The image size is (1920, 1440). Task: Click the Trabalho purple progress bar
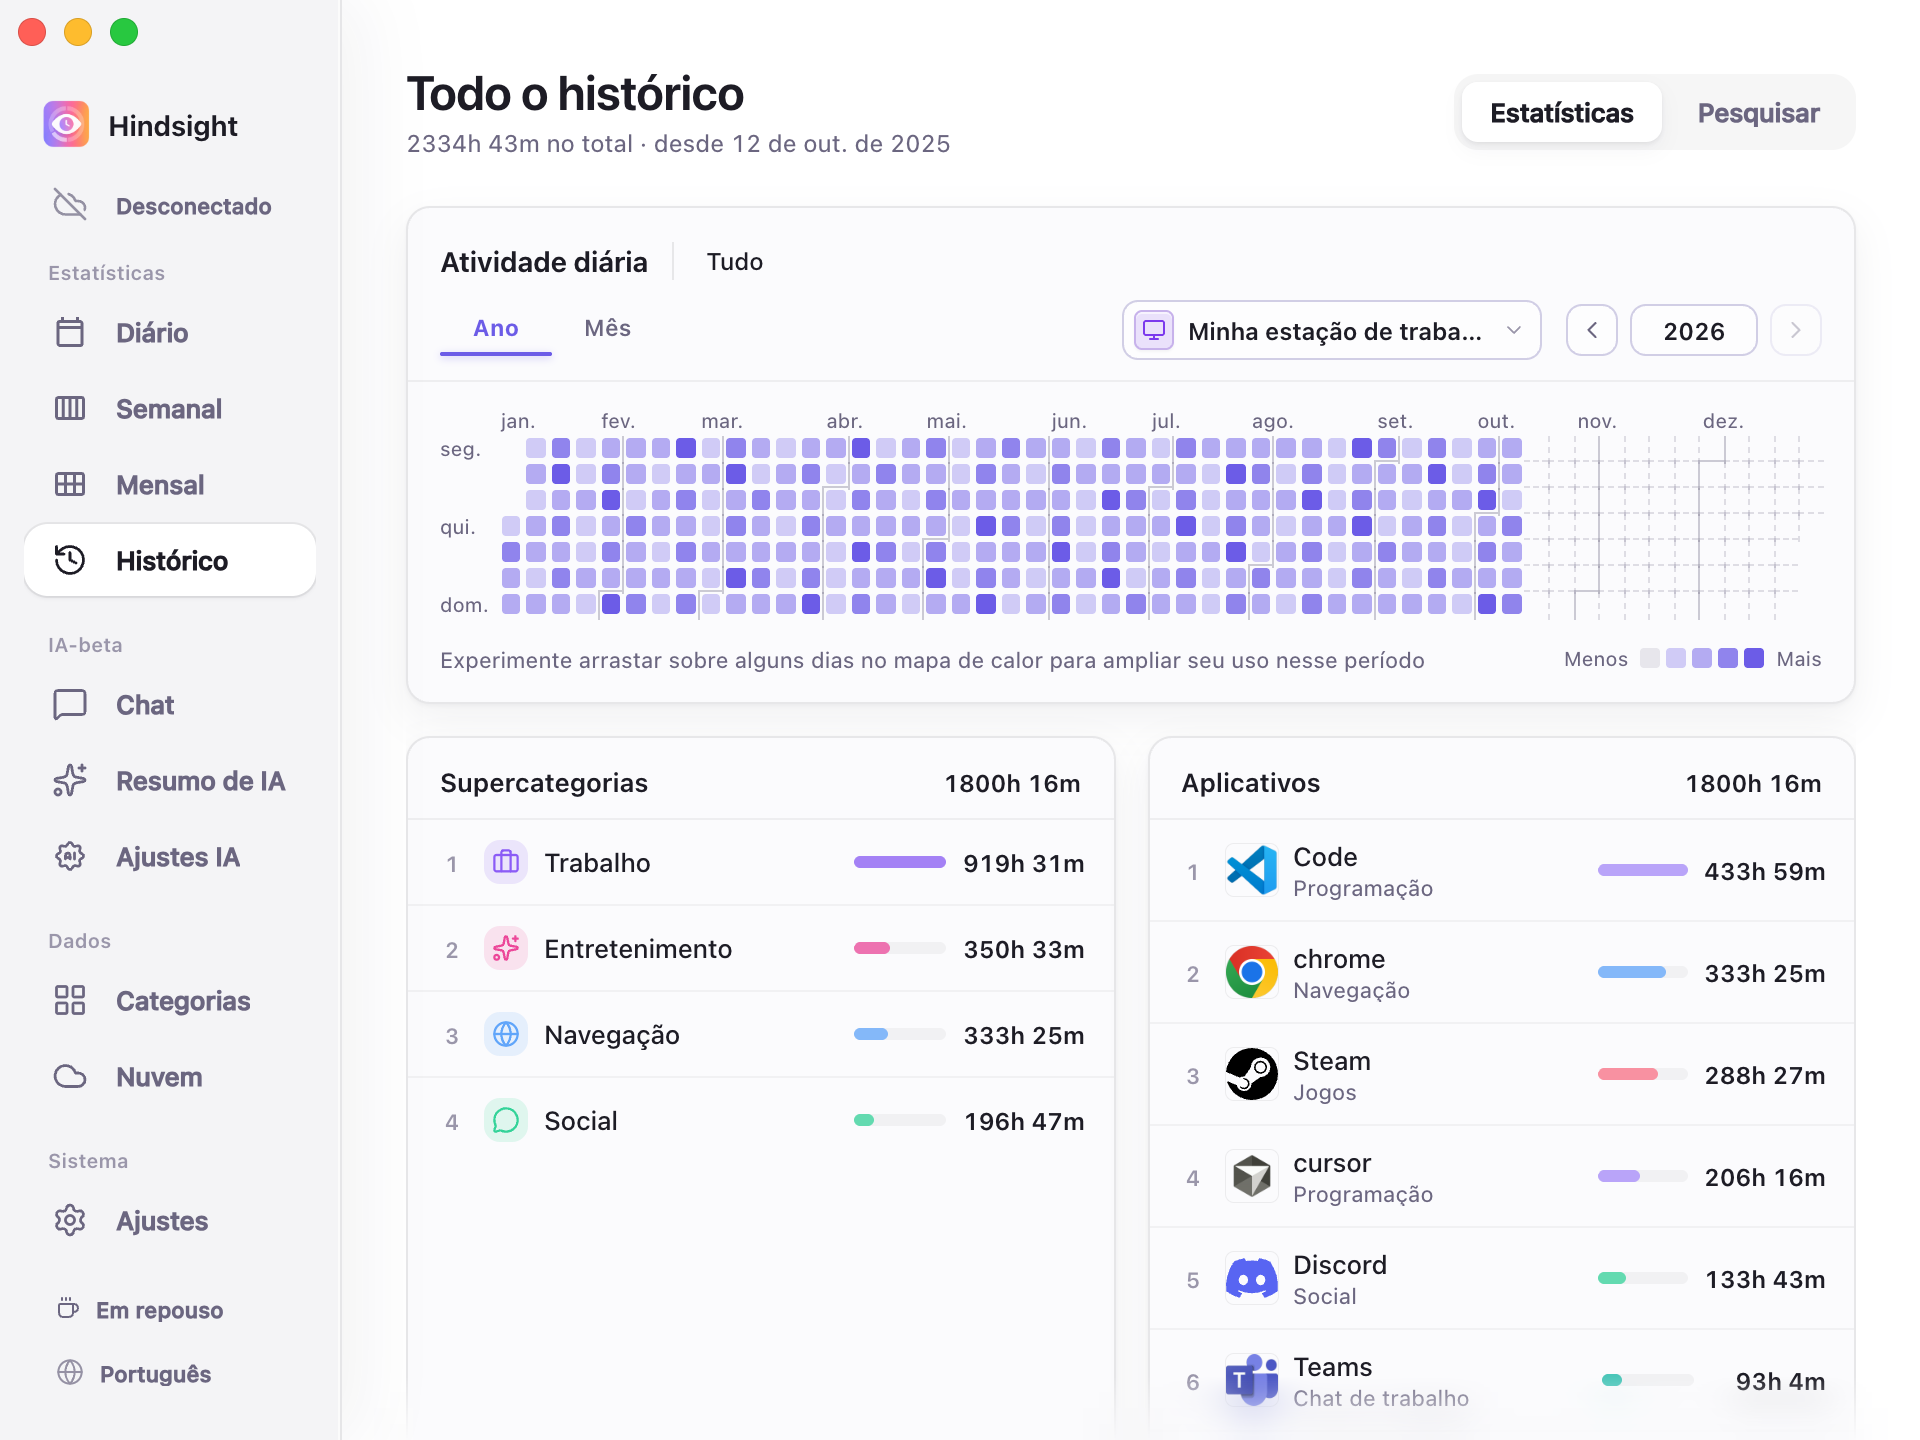[900, 862]
